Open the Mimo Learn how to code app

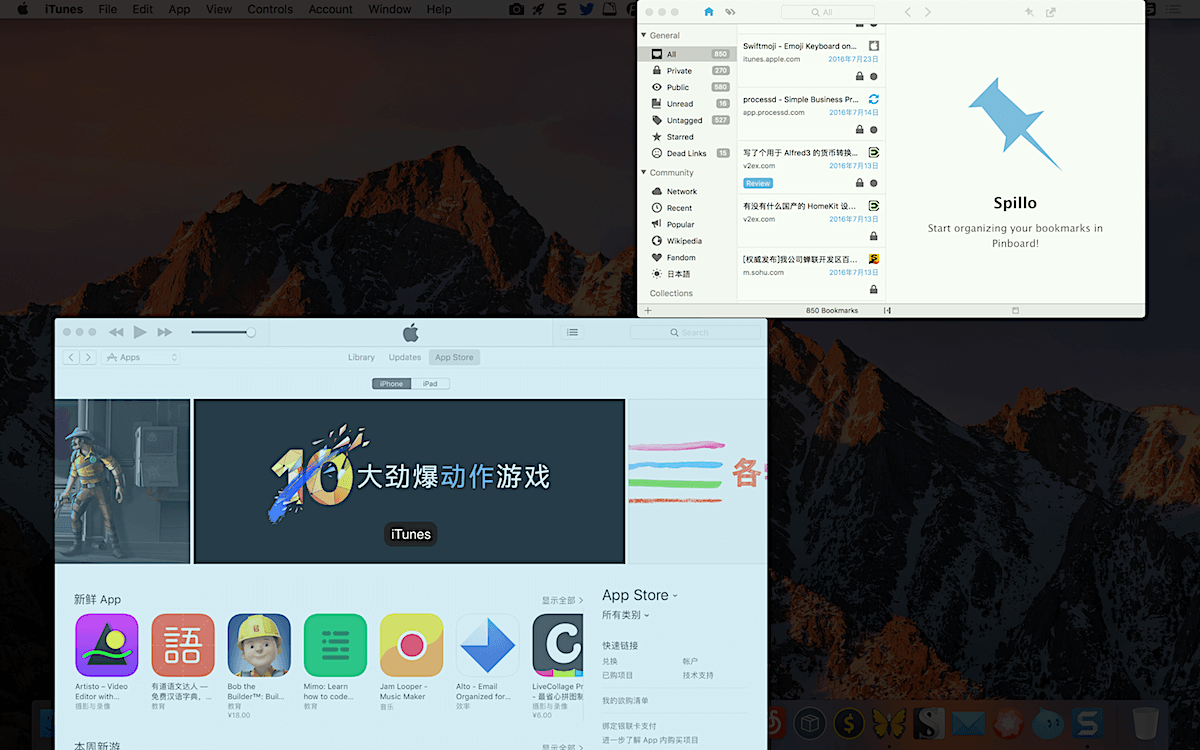[x=335, y=645]
